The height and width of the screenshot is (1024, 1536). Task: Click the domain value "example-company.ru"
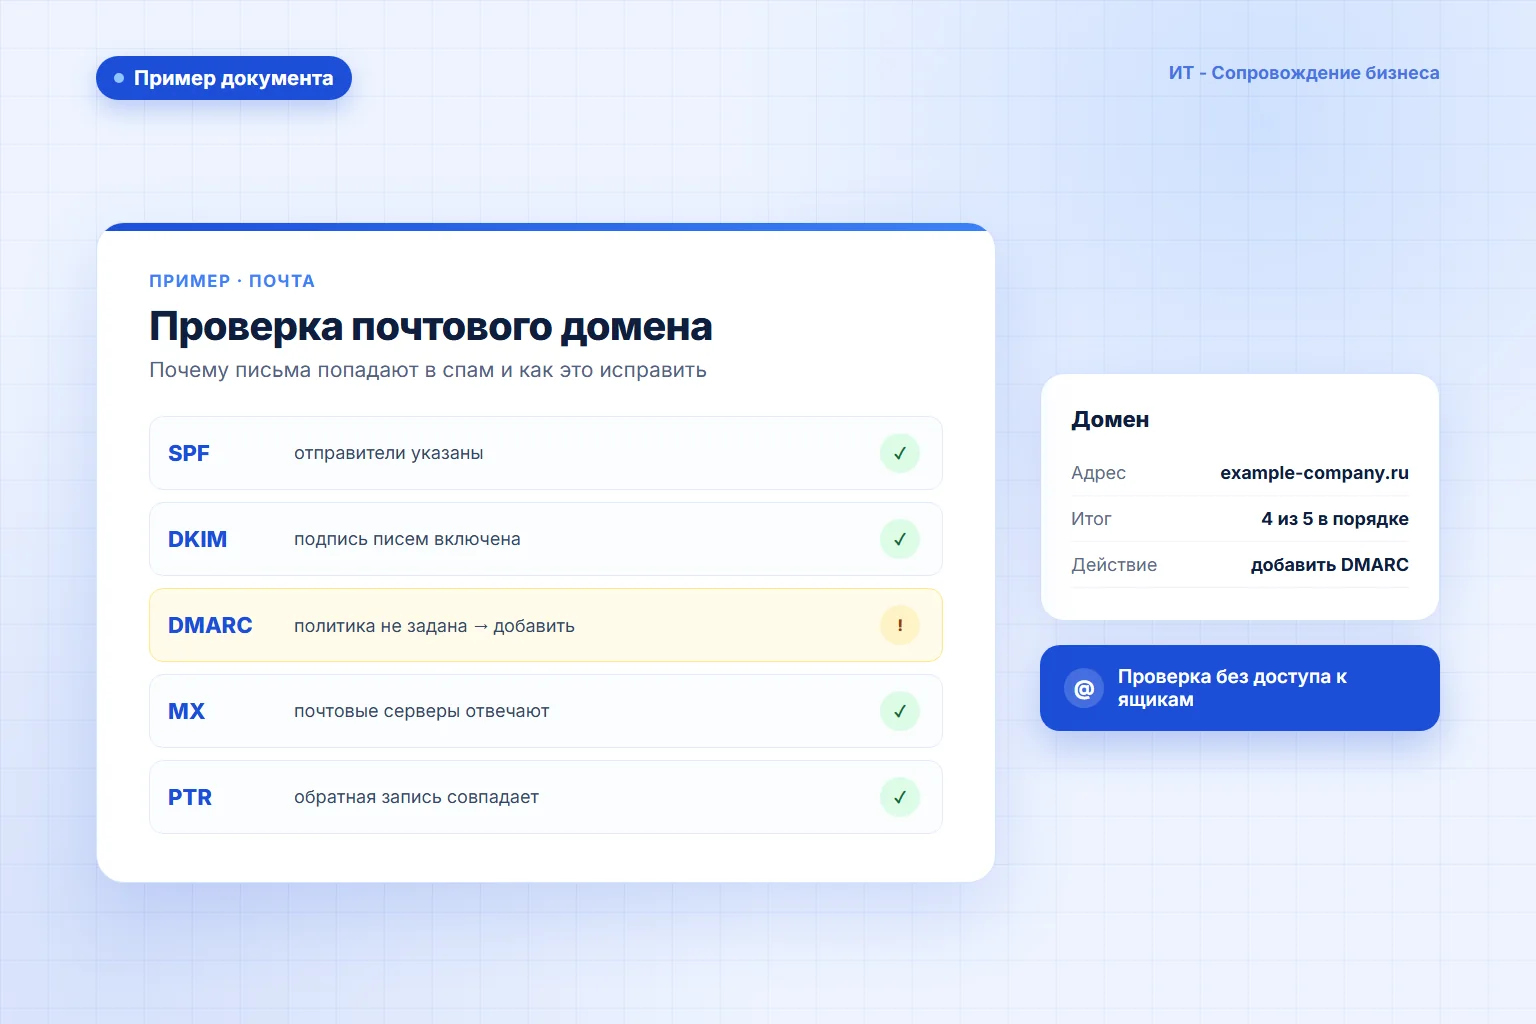click(x=1314, y=473)
